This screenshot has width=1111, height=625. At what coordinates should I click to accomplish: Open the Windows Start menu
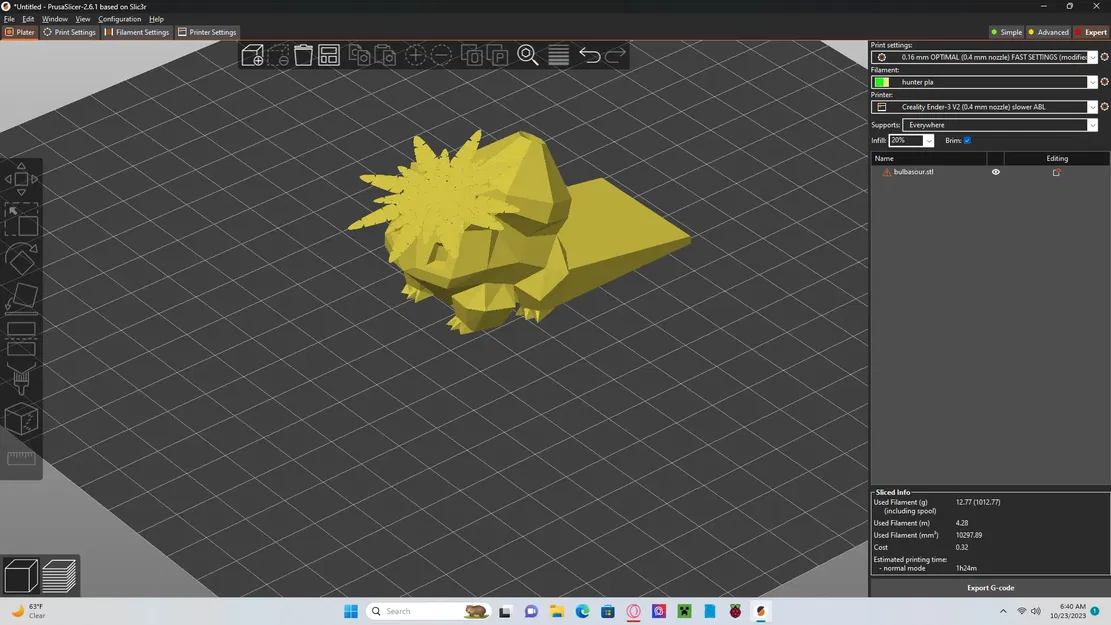351,611
